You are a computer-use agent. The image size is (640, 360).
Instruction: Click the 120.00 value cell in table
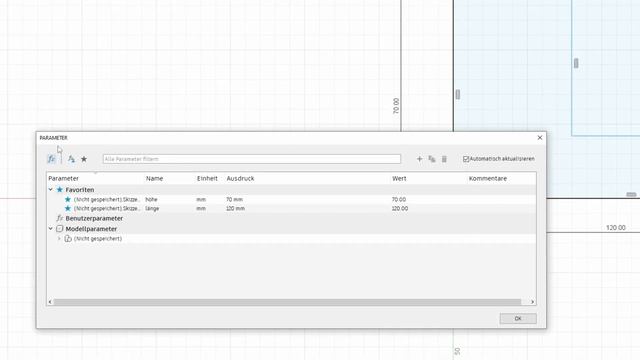tap(400, 209)
